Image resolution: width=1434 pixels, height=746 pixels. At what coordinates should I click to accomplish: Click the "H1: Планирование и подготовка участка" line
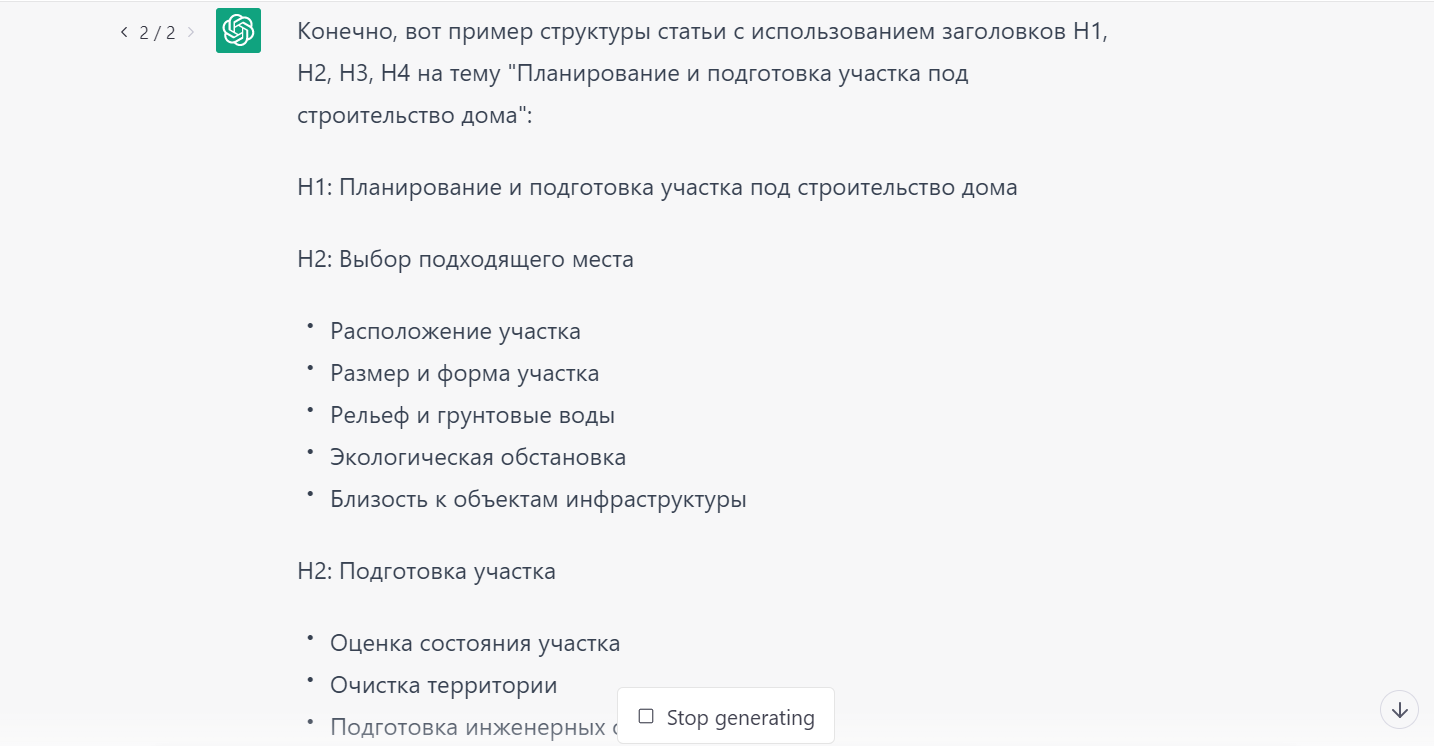(x=657, y=187)
